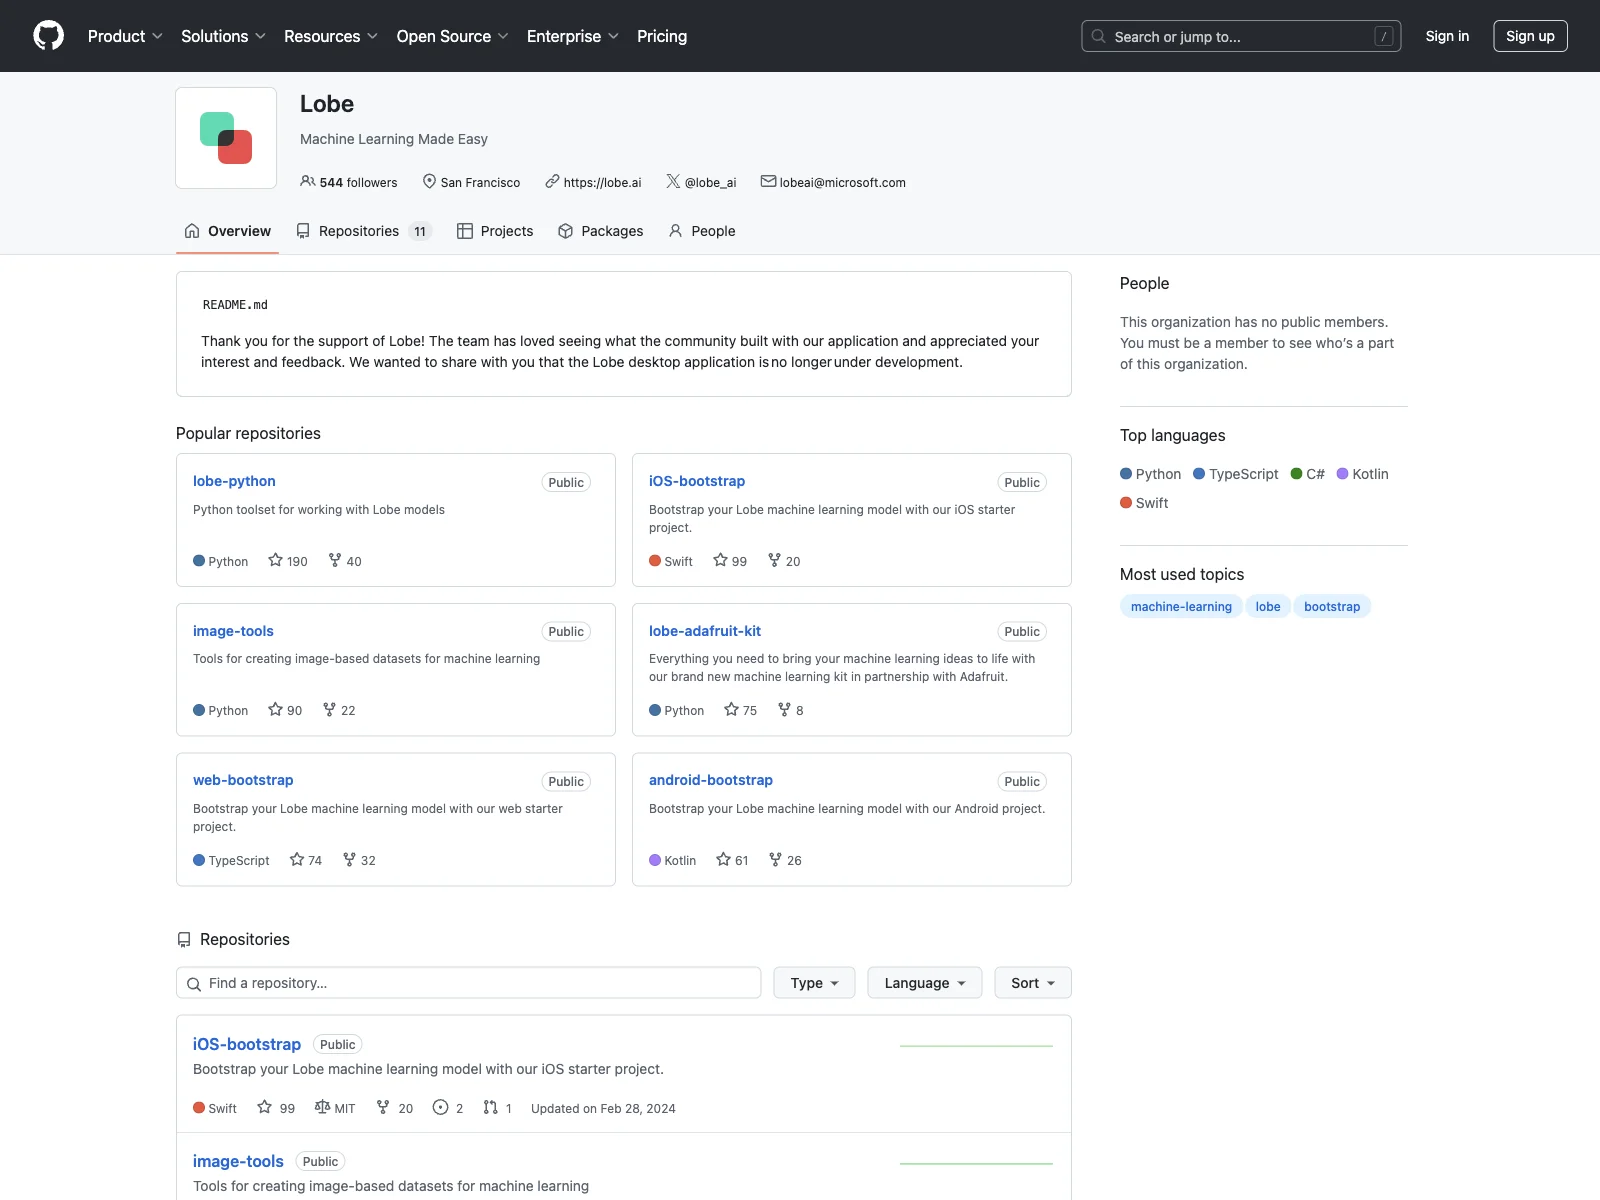1600x1200 pixels.
Task: Click the mail icon beside lobeai@microsoft.com
Action: click(x=768, y=181)
